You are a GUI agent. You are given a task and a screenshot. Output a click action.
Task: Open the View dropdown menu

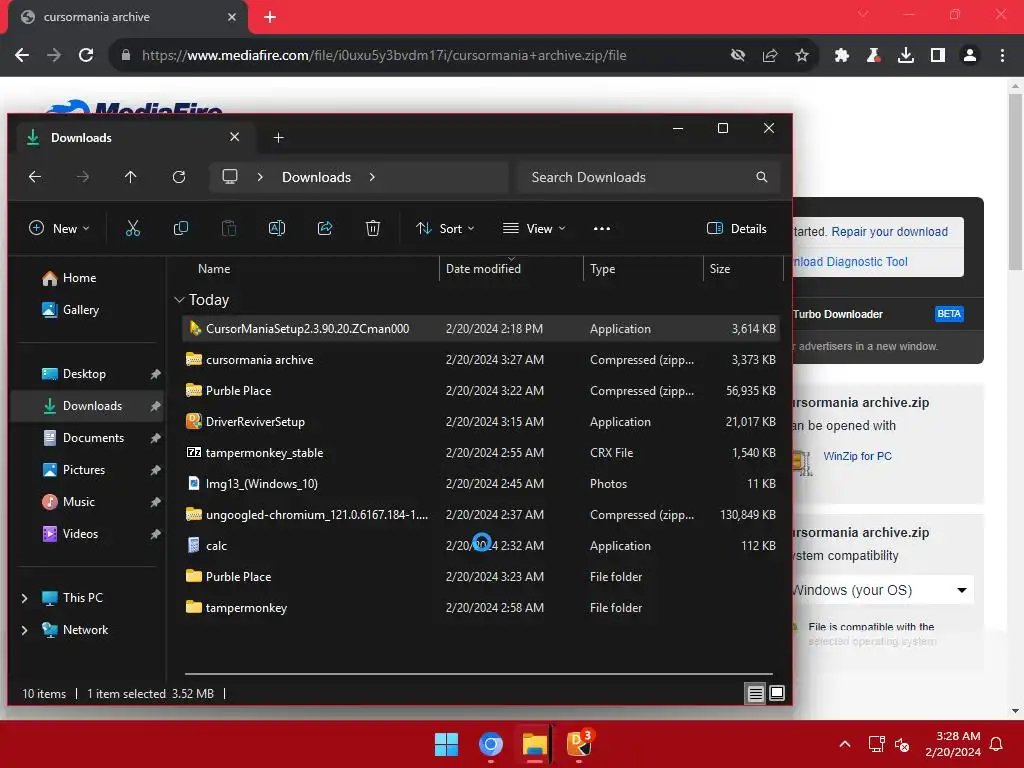534,229
